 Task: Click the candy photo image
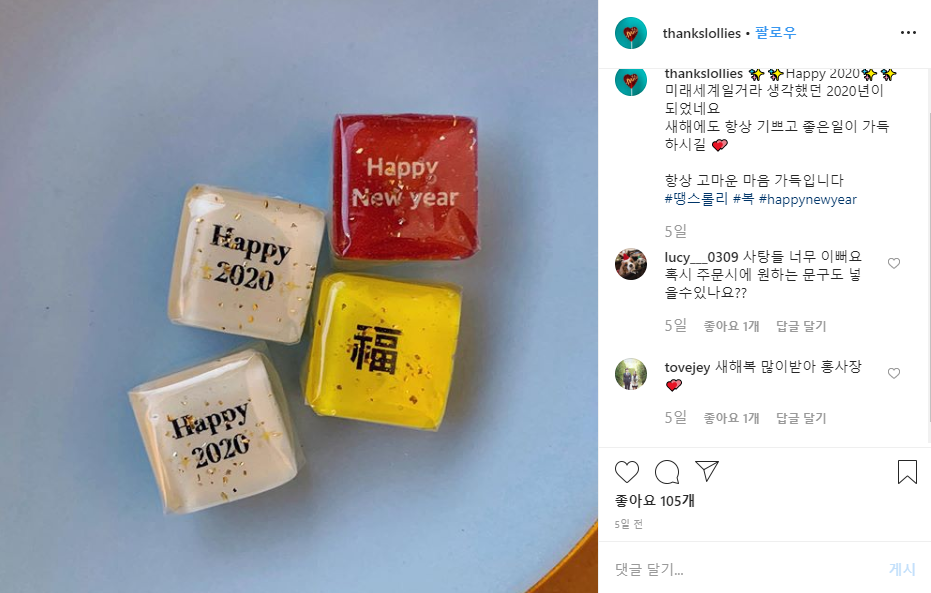click(x=299, y=297)
